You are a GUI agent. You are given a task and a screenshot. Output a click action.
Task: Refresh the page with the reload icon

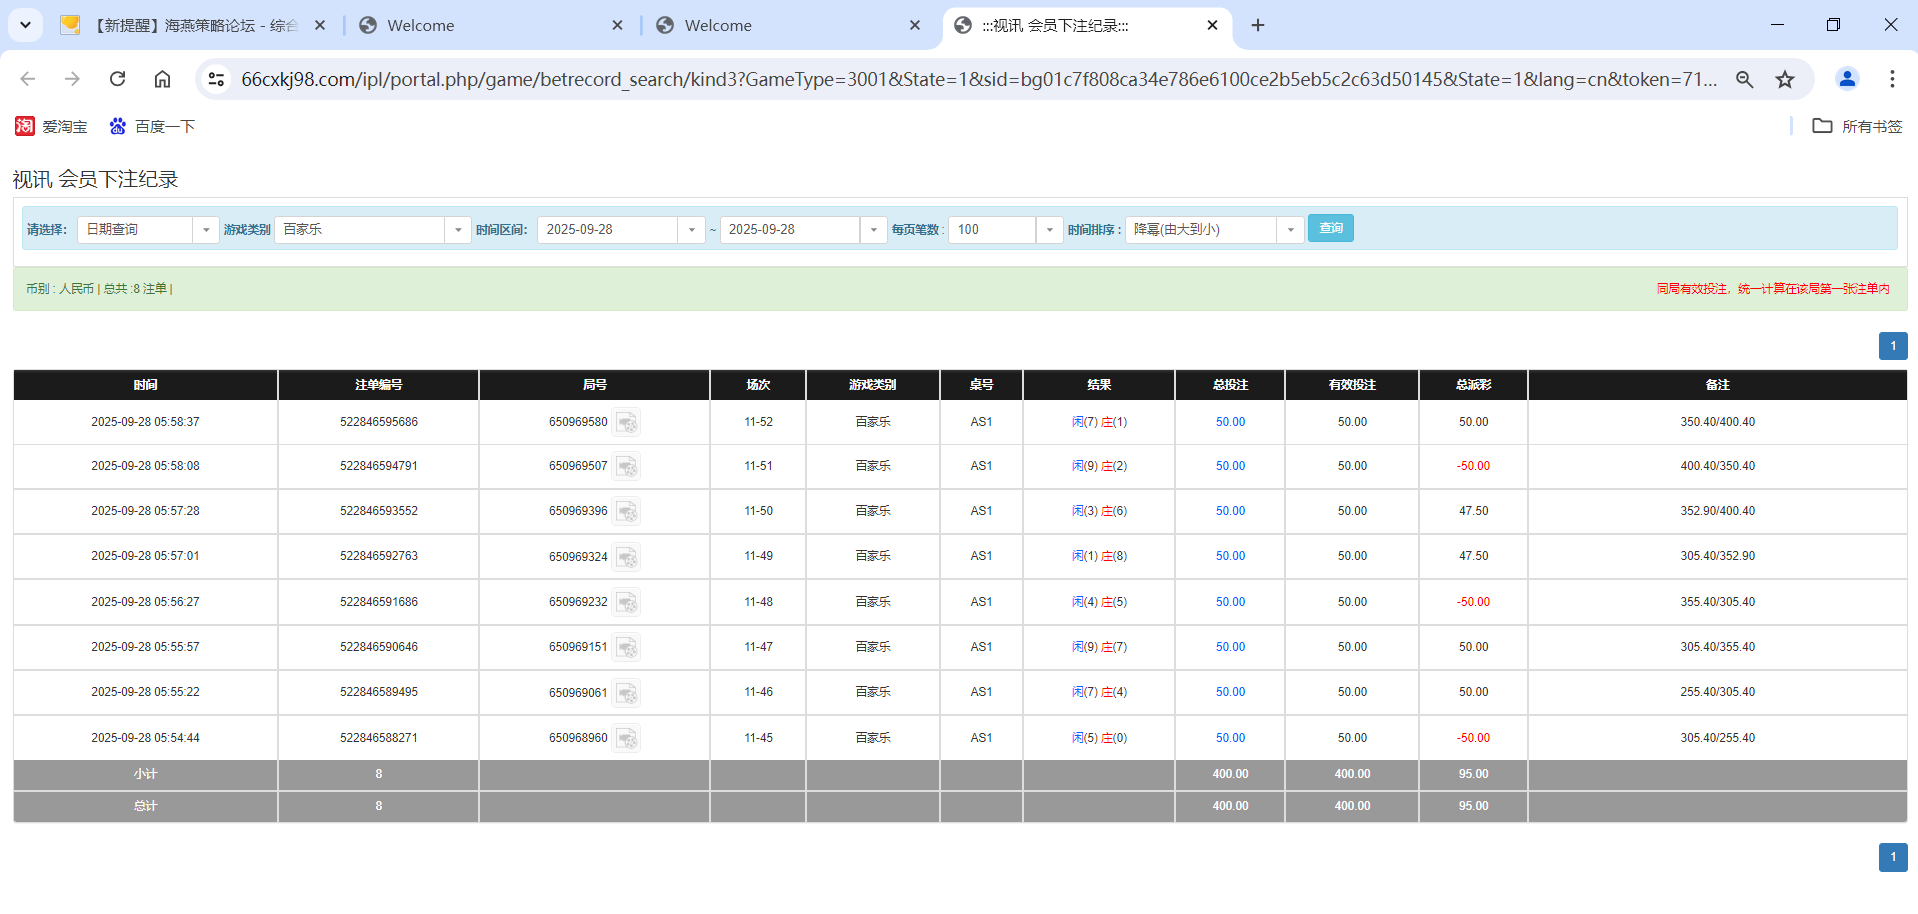click(117, 79)
